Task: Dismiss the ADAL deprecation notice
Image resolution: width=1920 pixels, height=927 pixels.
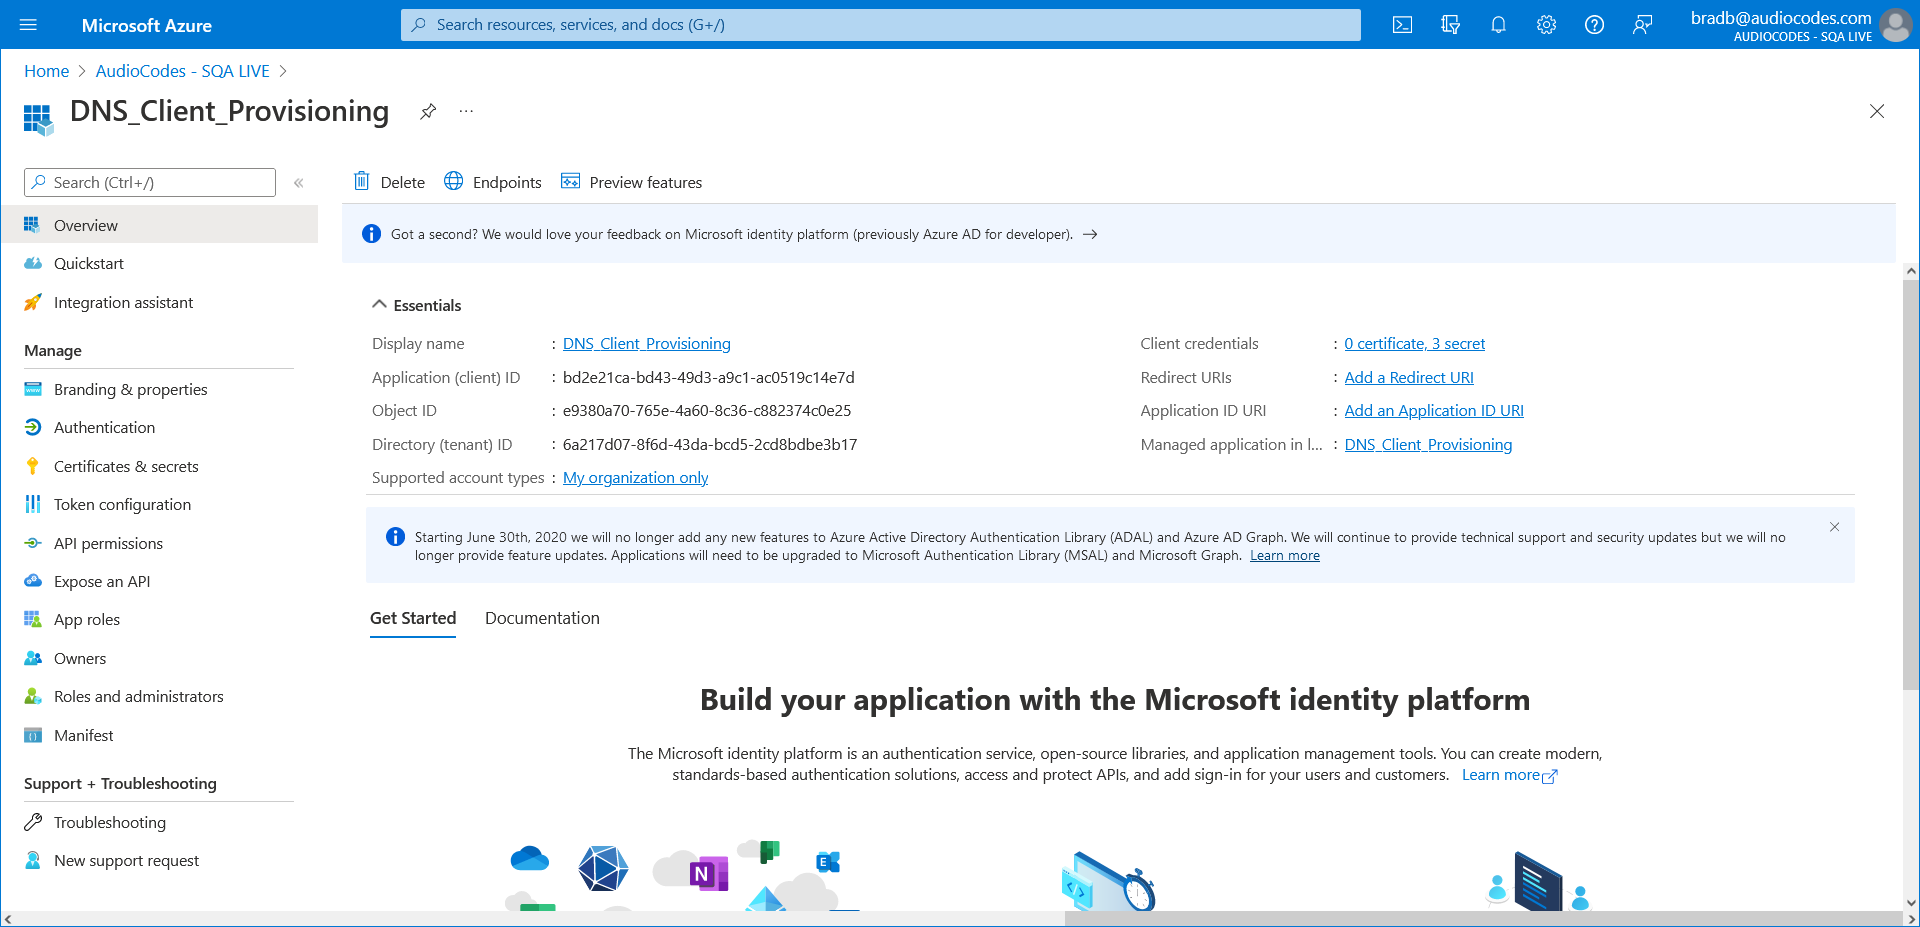Action: point(1835,527)
